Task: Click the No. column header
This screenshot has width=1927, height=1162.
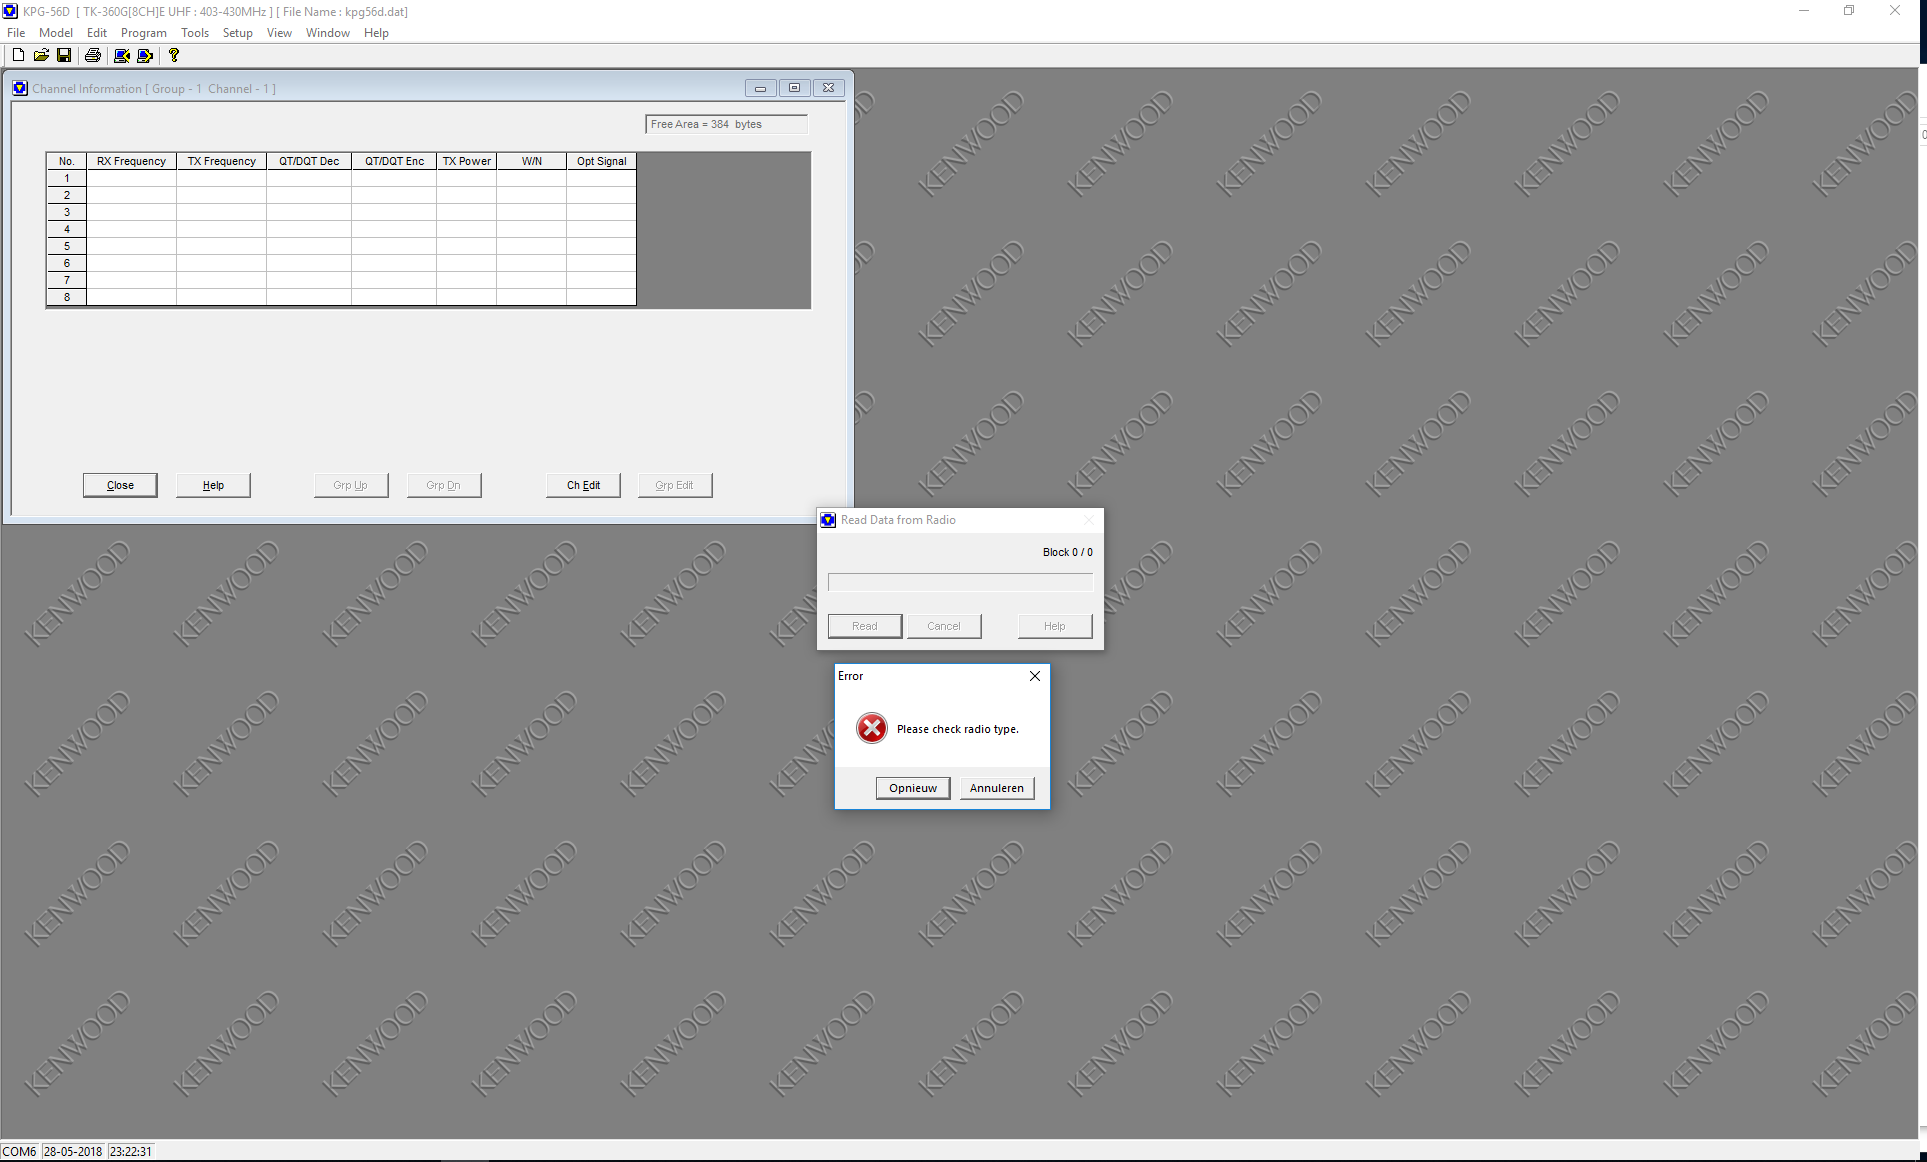Action: click(67, 161)
